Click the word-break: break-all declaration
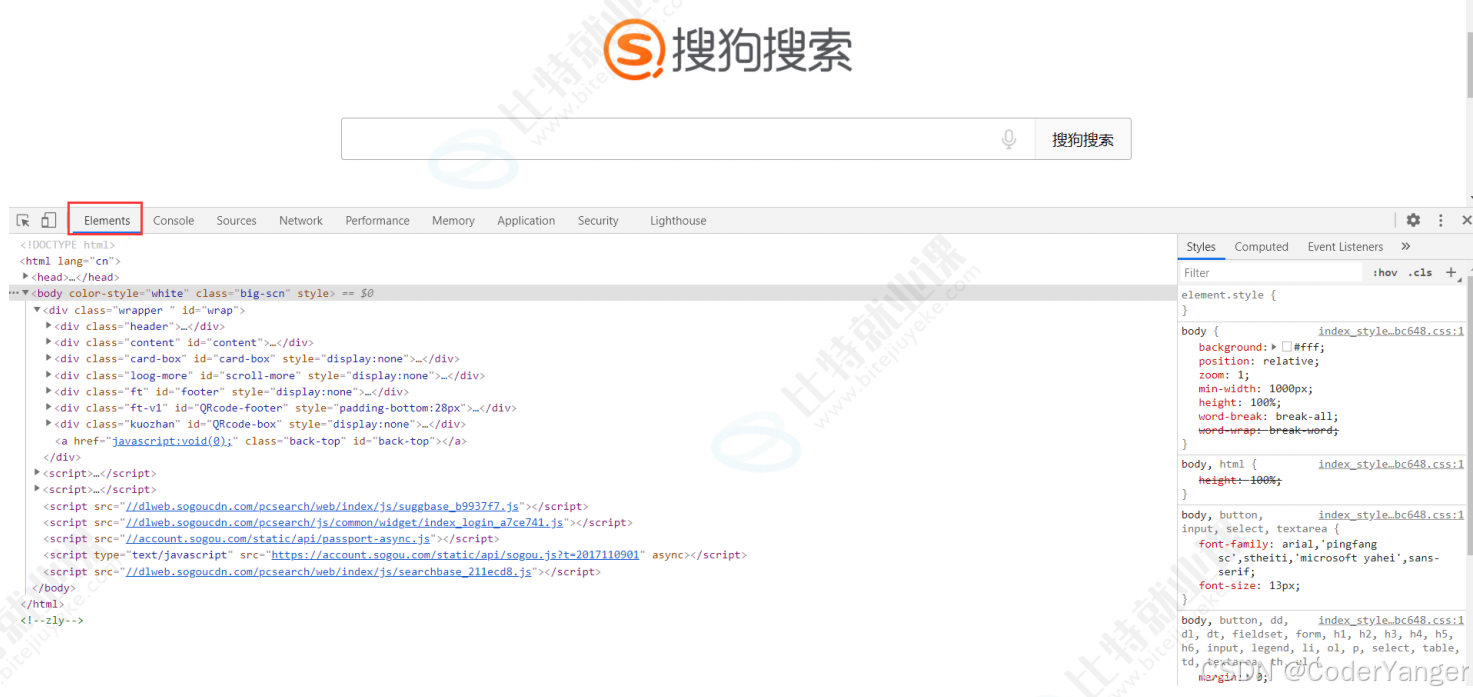The height and width of the screenshot is (697, 1473). (1268, 417)
